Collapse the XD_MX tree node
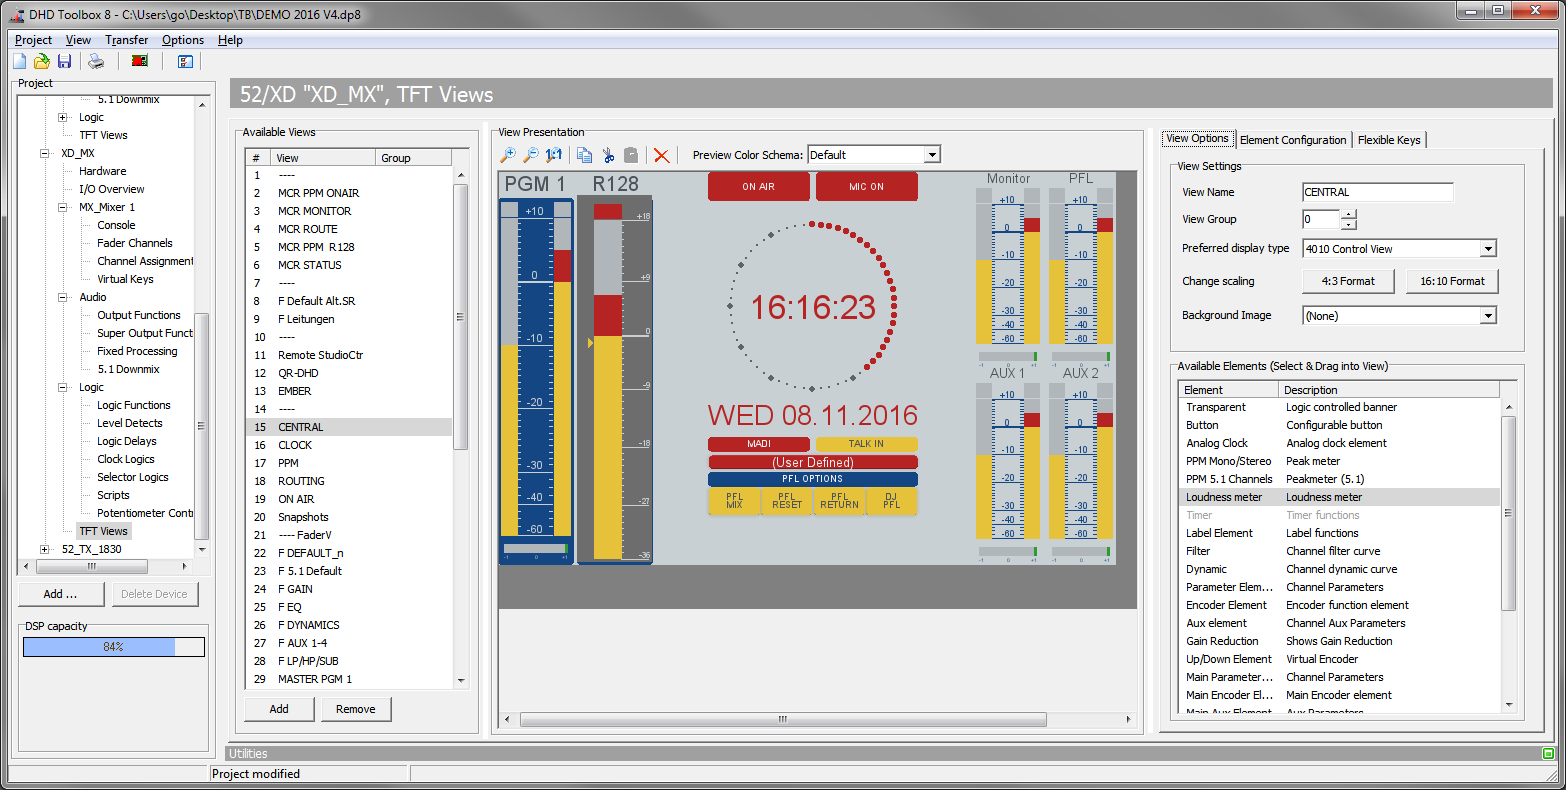This screenshot has width=1566, height=790. point(45,153)
